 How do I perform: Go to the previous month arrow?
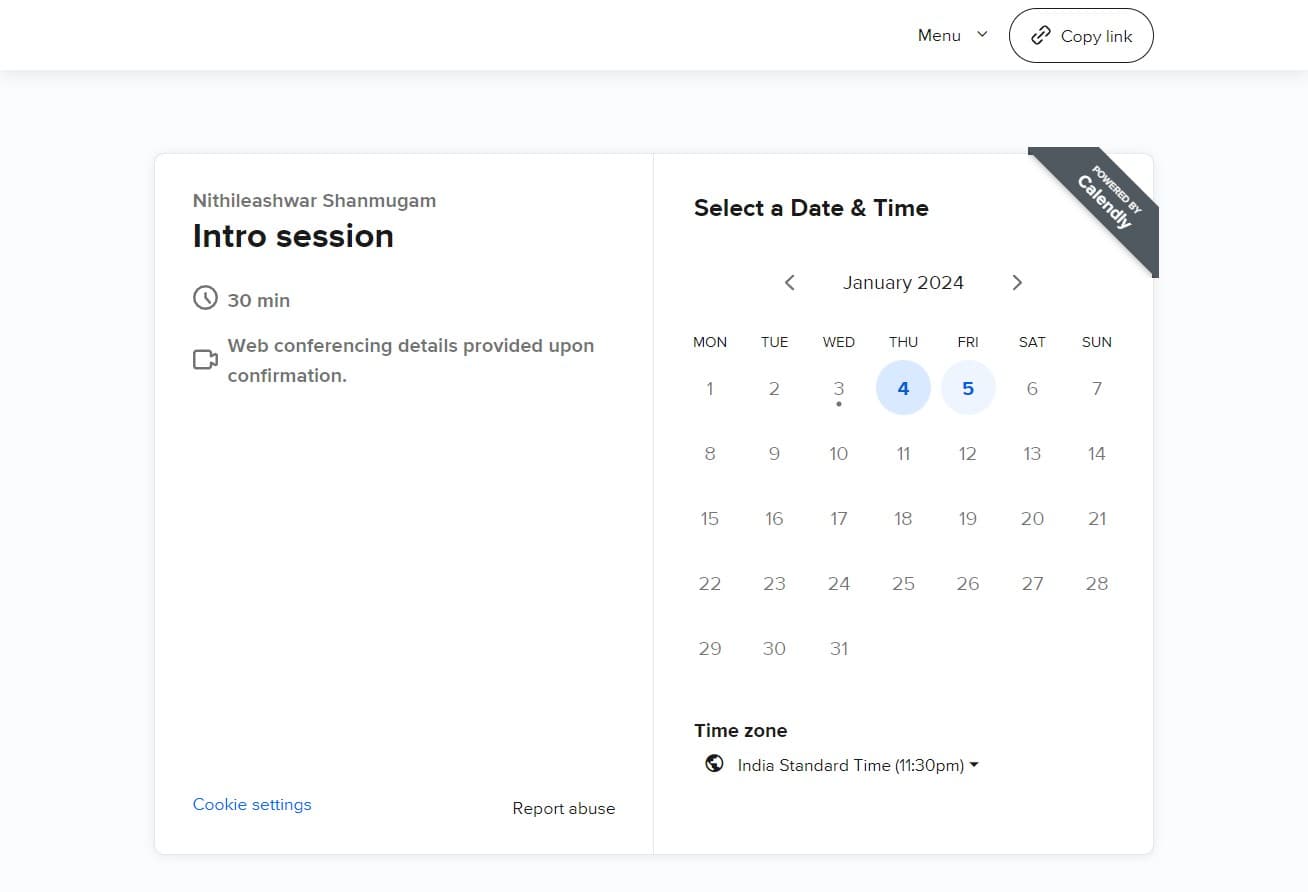[x=789, y=283]
